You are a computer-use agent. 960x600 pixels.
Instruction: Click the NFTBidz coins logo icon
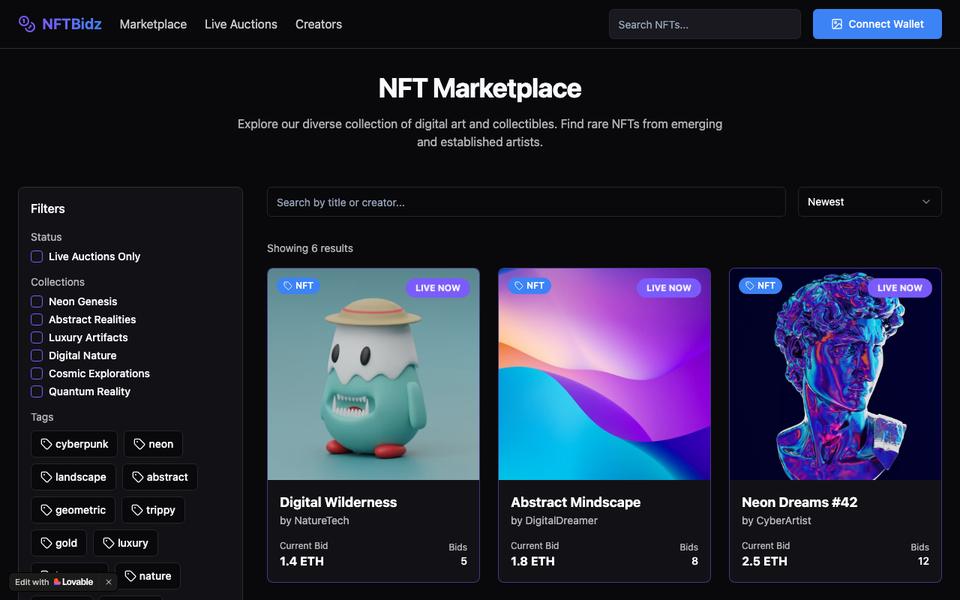click(26, 24)
